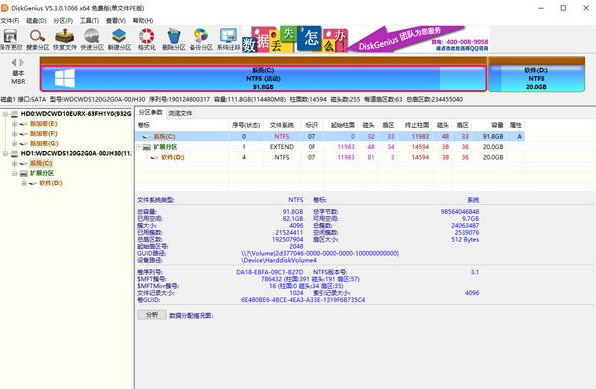Click the HD0 hard disk icon in tree
Viewport: 596px width, 389px height.
click(14, 114)
